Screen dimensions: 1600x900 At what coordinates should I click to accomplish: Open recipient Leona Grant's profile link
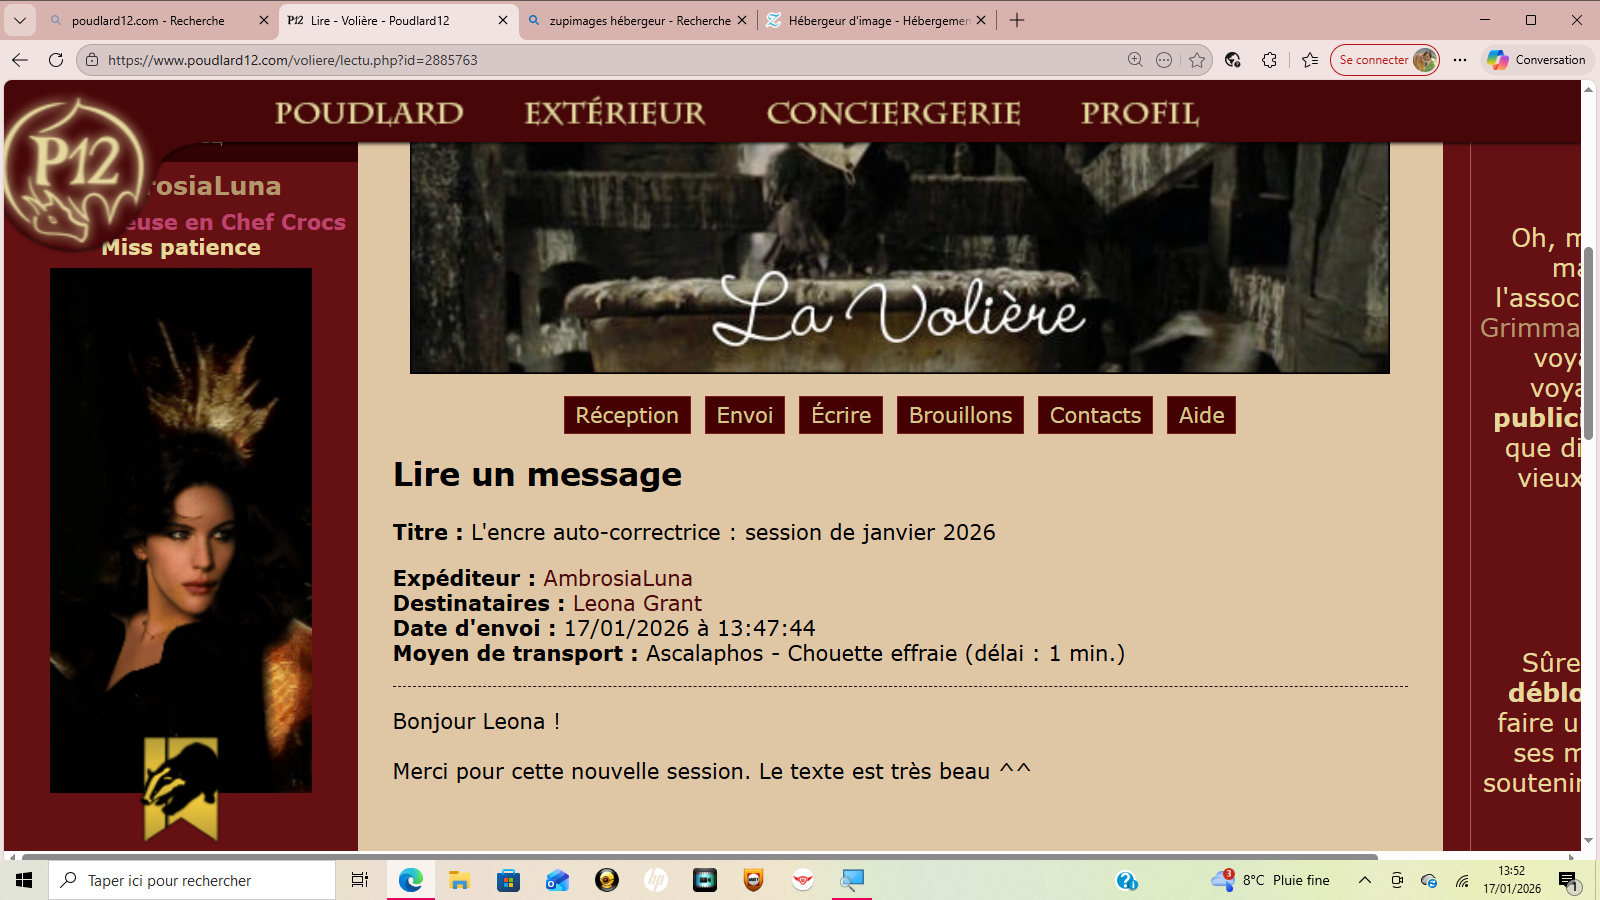pos(637,603)
